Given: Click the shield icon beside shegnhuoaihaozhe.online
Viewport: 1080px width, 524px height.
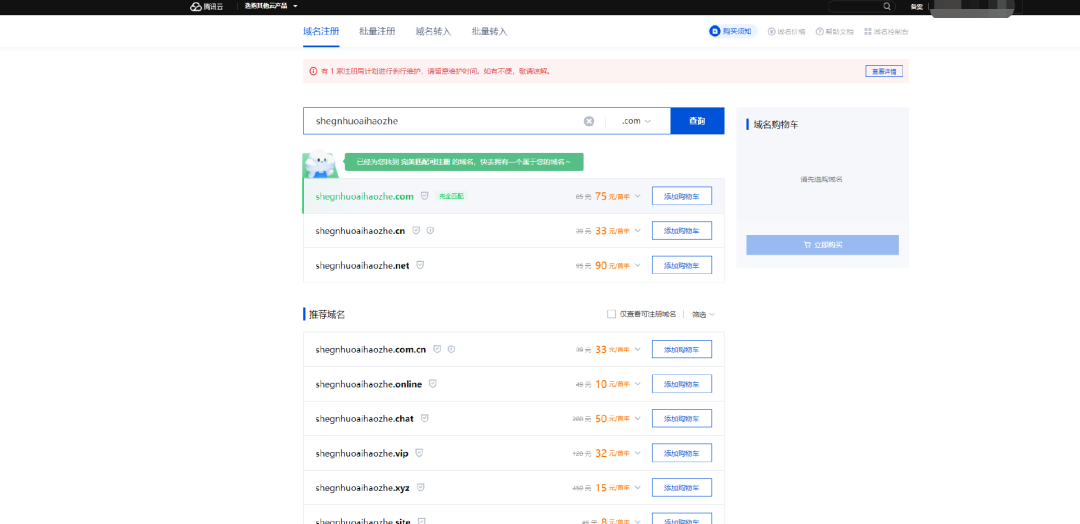Looking at the screenshot, I should tap(433, 384).
